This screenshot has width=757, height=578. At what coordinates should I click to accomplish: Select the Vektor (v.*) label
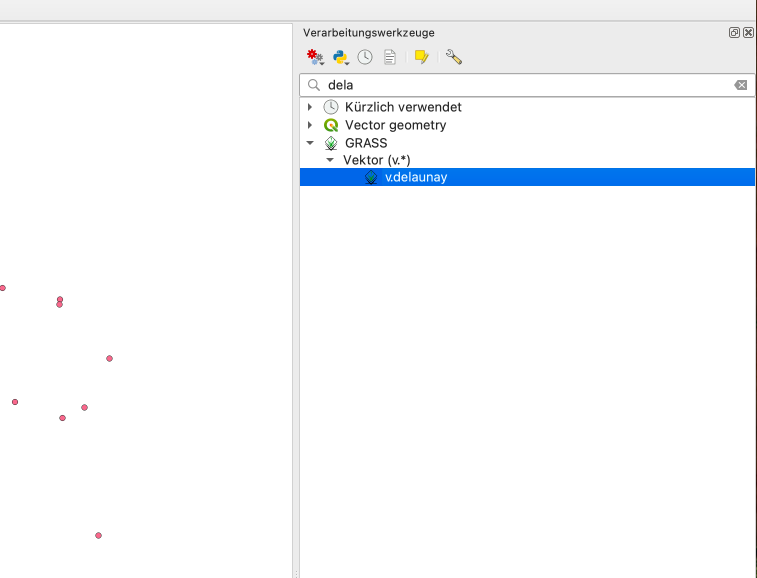pyautogui.click(x=377, y=160)
